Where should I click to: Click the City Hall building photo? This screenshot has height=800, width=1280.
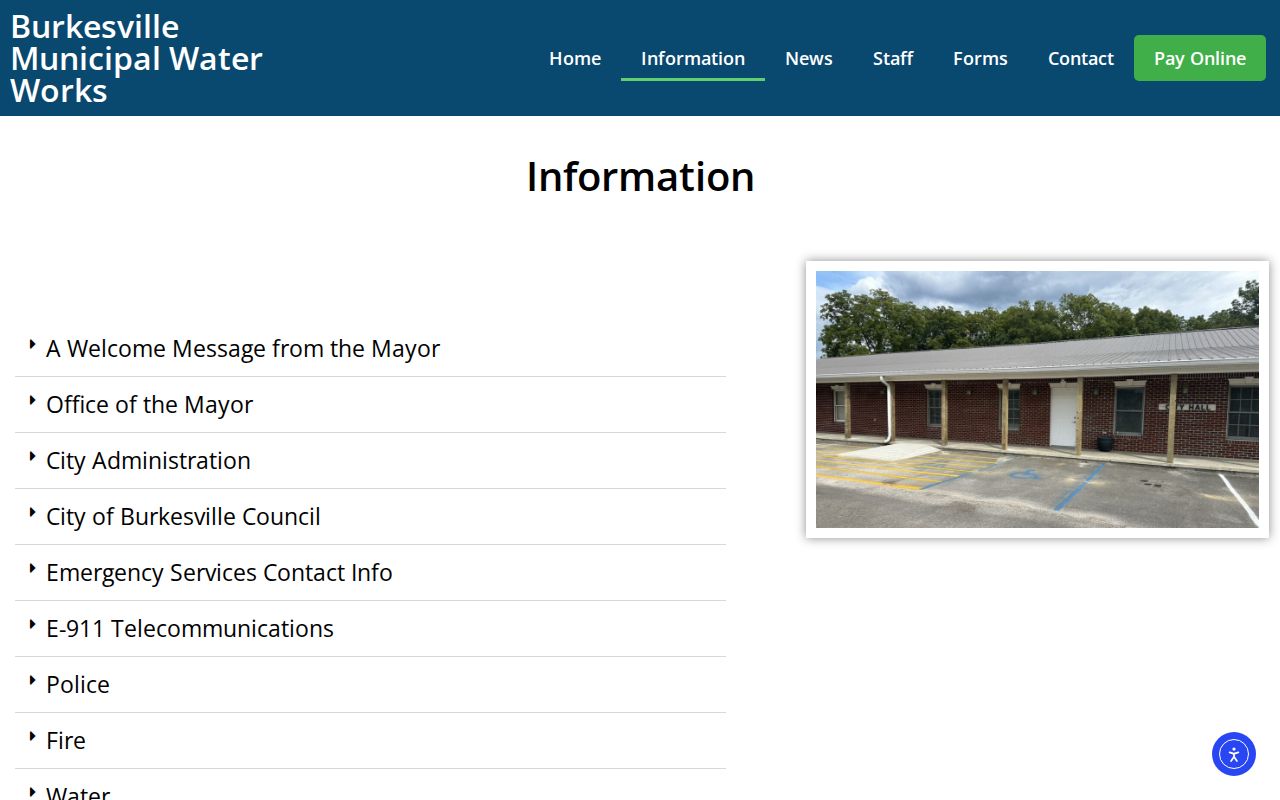point(1037,399)
